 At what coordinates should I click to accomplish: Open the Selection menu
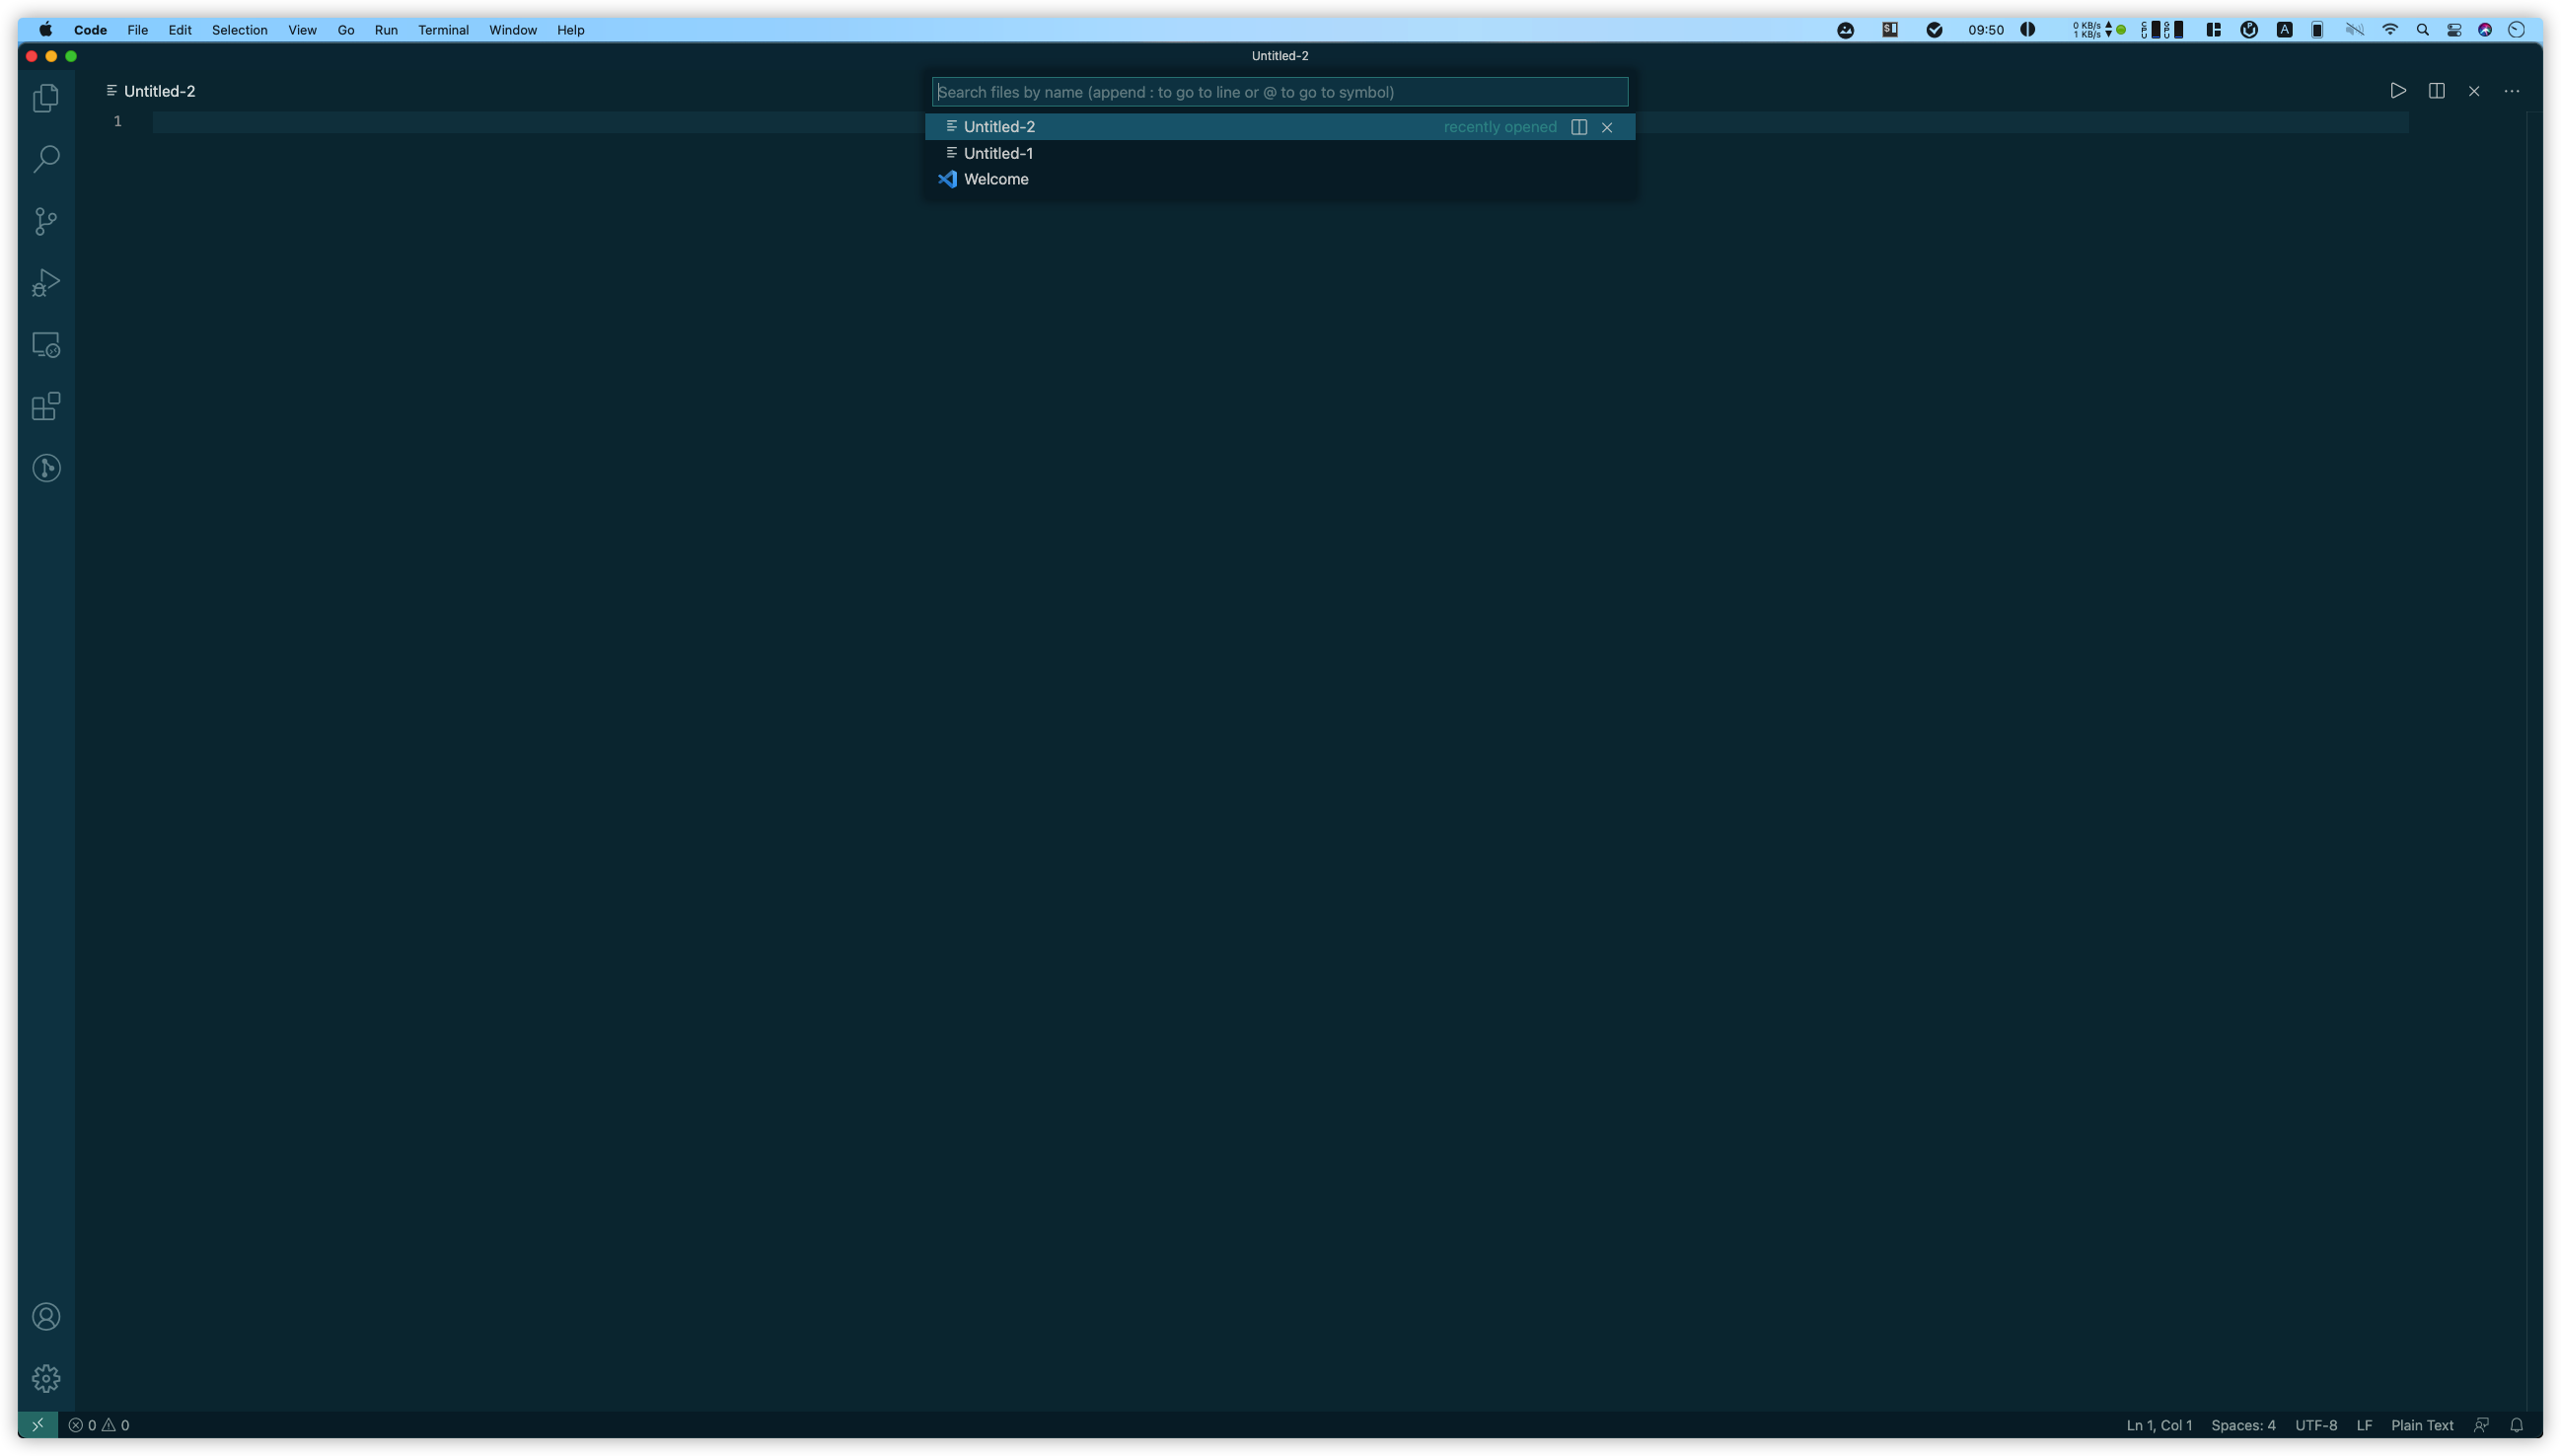[x=239, y=30]
